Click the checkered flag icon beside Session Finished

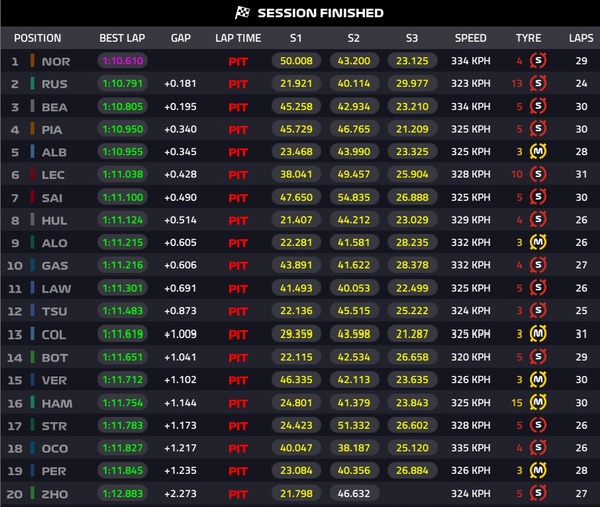242,13
